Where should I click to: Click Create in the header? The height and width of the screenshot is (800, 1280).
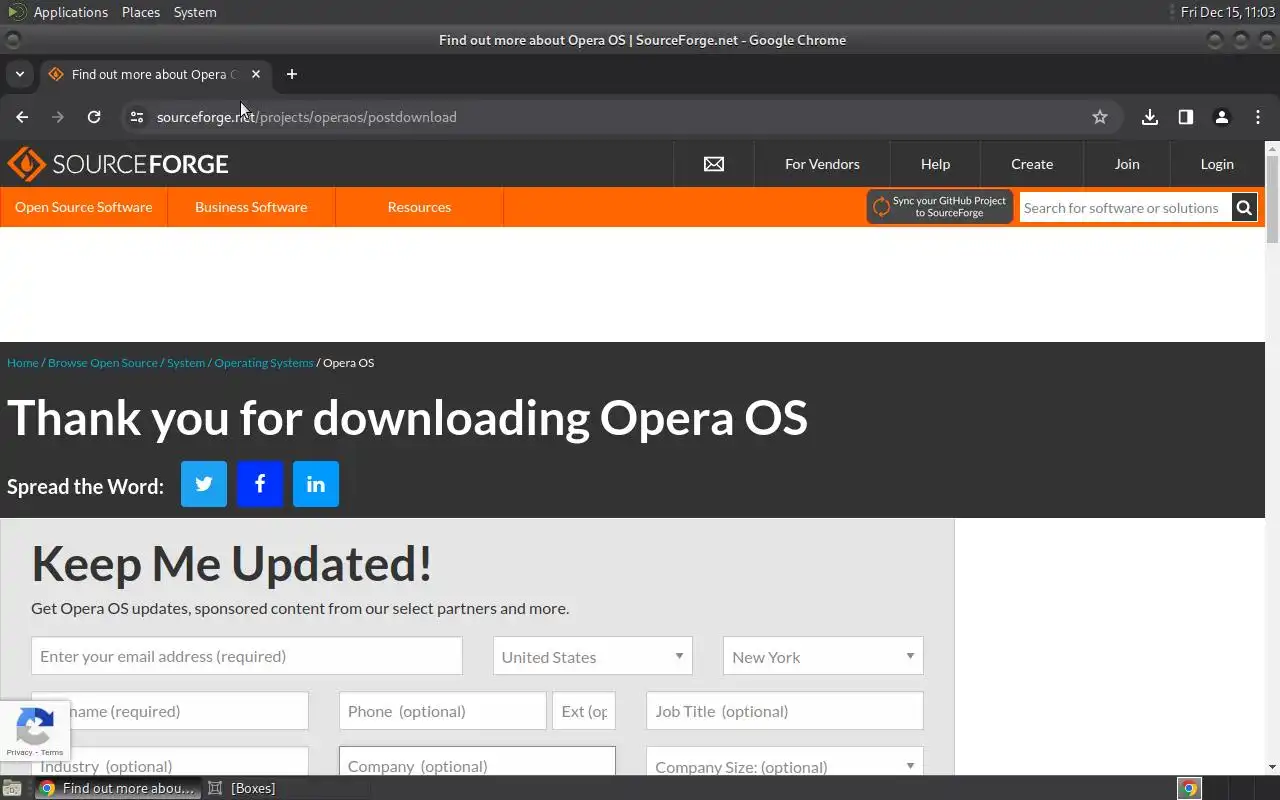click(1032, 164)
